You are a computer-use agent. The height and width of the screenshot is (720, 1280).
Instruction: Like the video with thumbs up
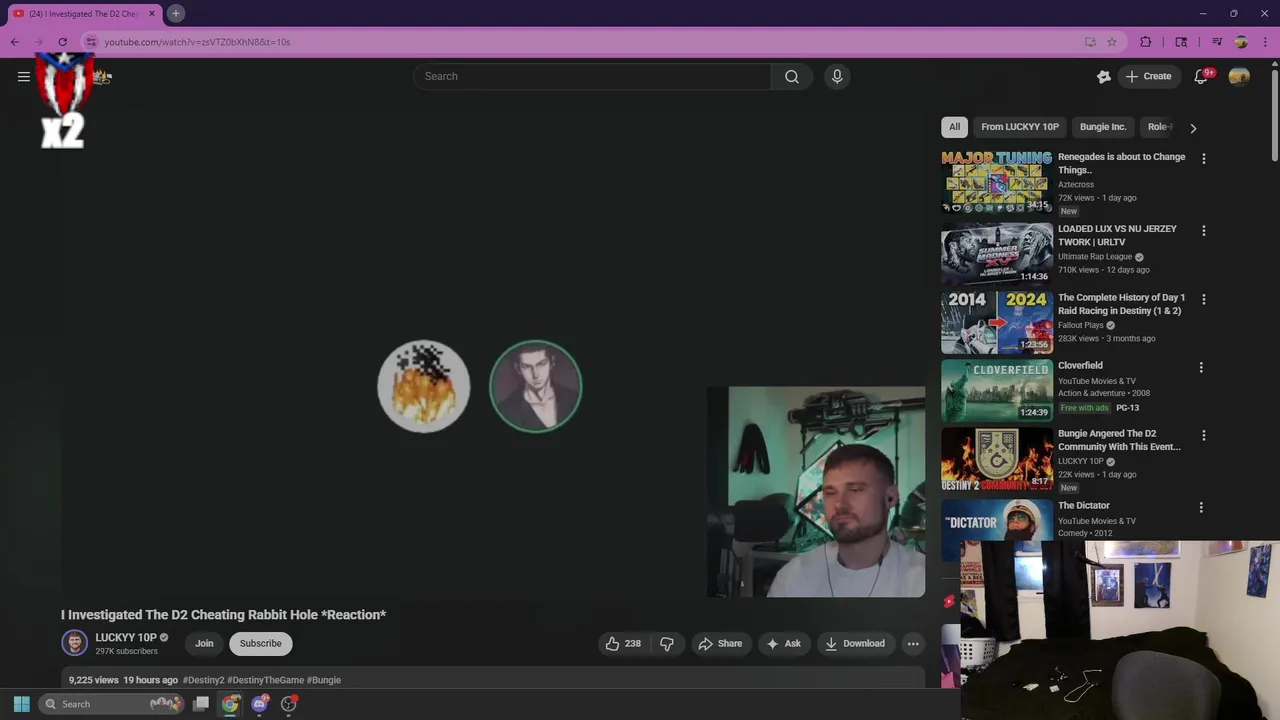(622, 644)
